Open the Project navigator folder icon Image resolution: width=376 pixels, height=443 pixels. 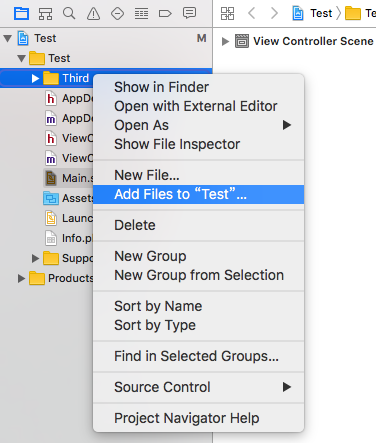(x=21, y=14)
